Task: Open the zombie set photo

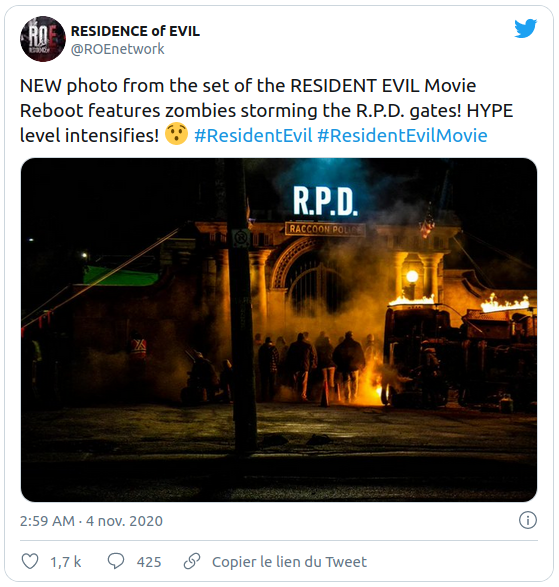Action: (279, 330)
